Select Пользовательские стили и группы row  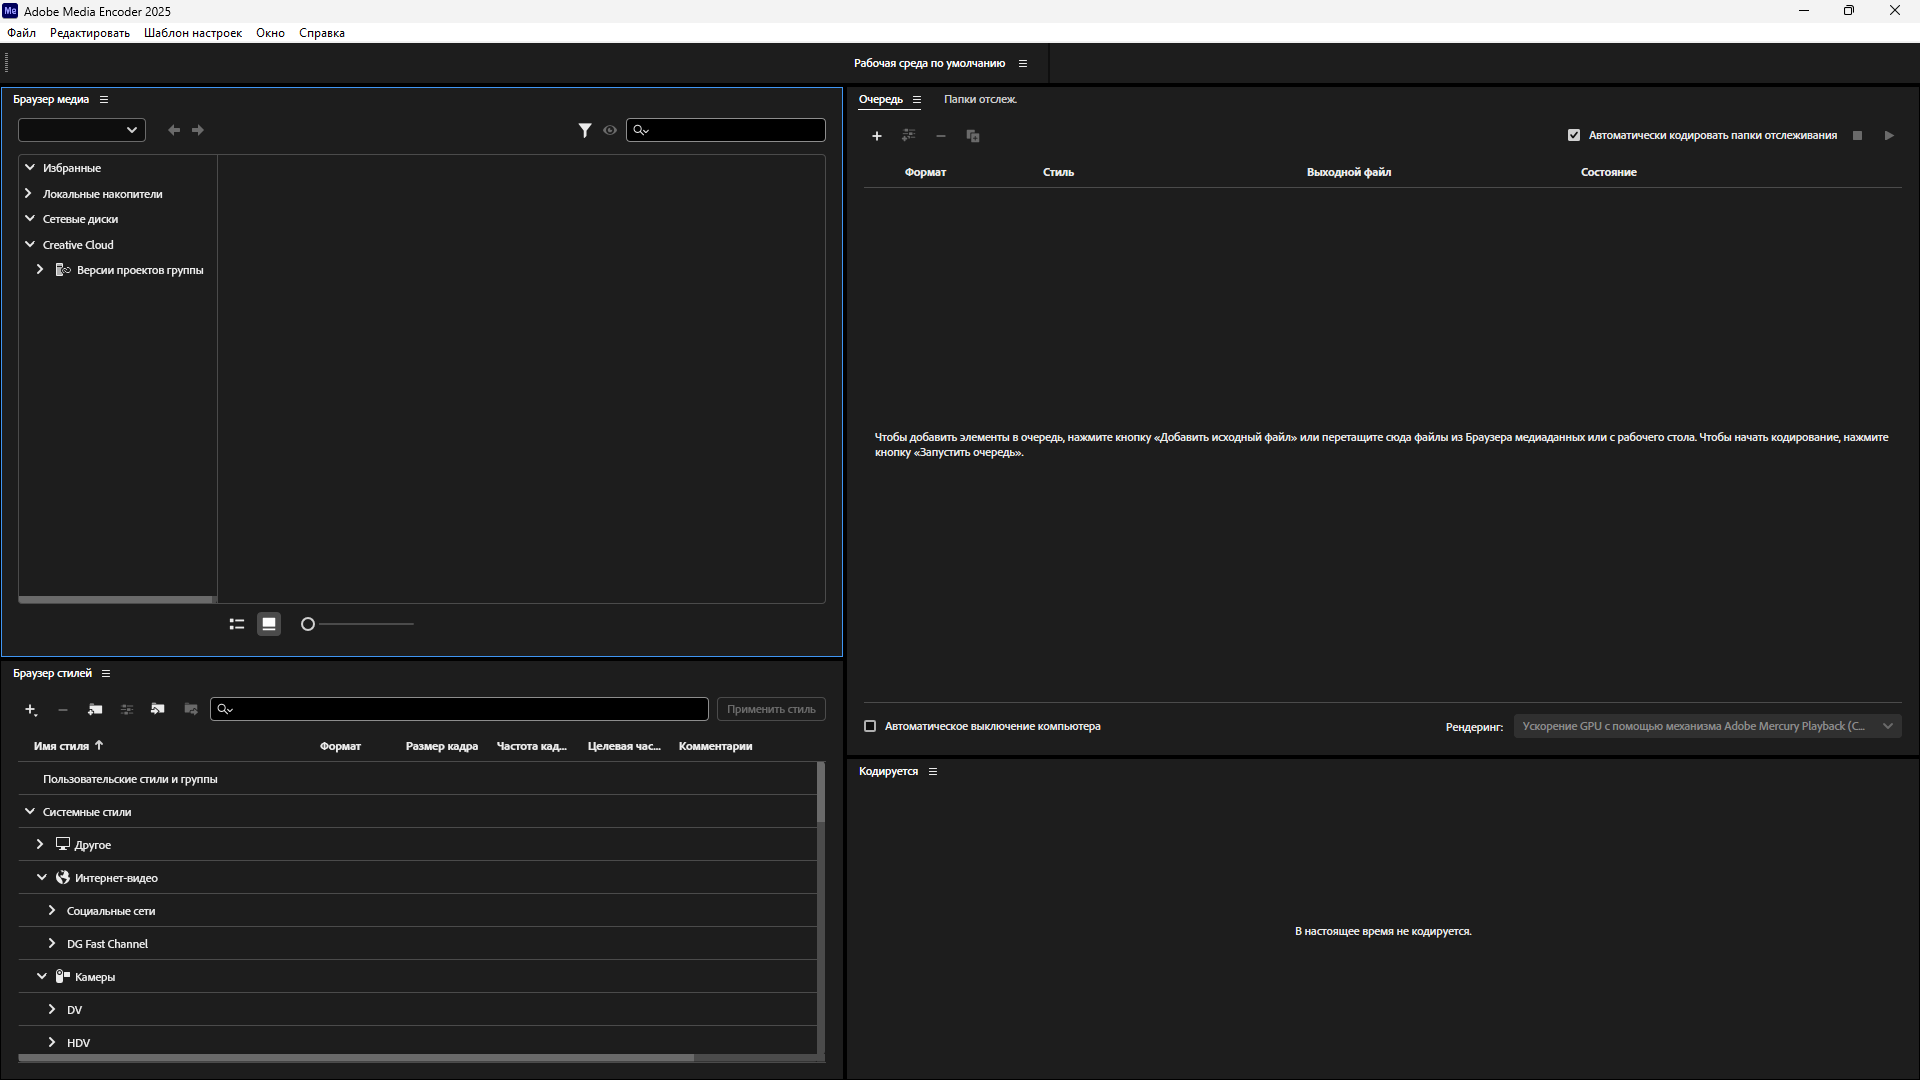[417, 779]
